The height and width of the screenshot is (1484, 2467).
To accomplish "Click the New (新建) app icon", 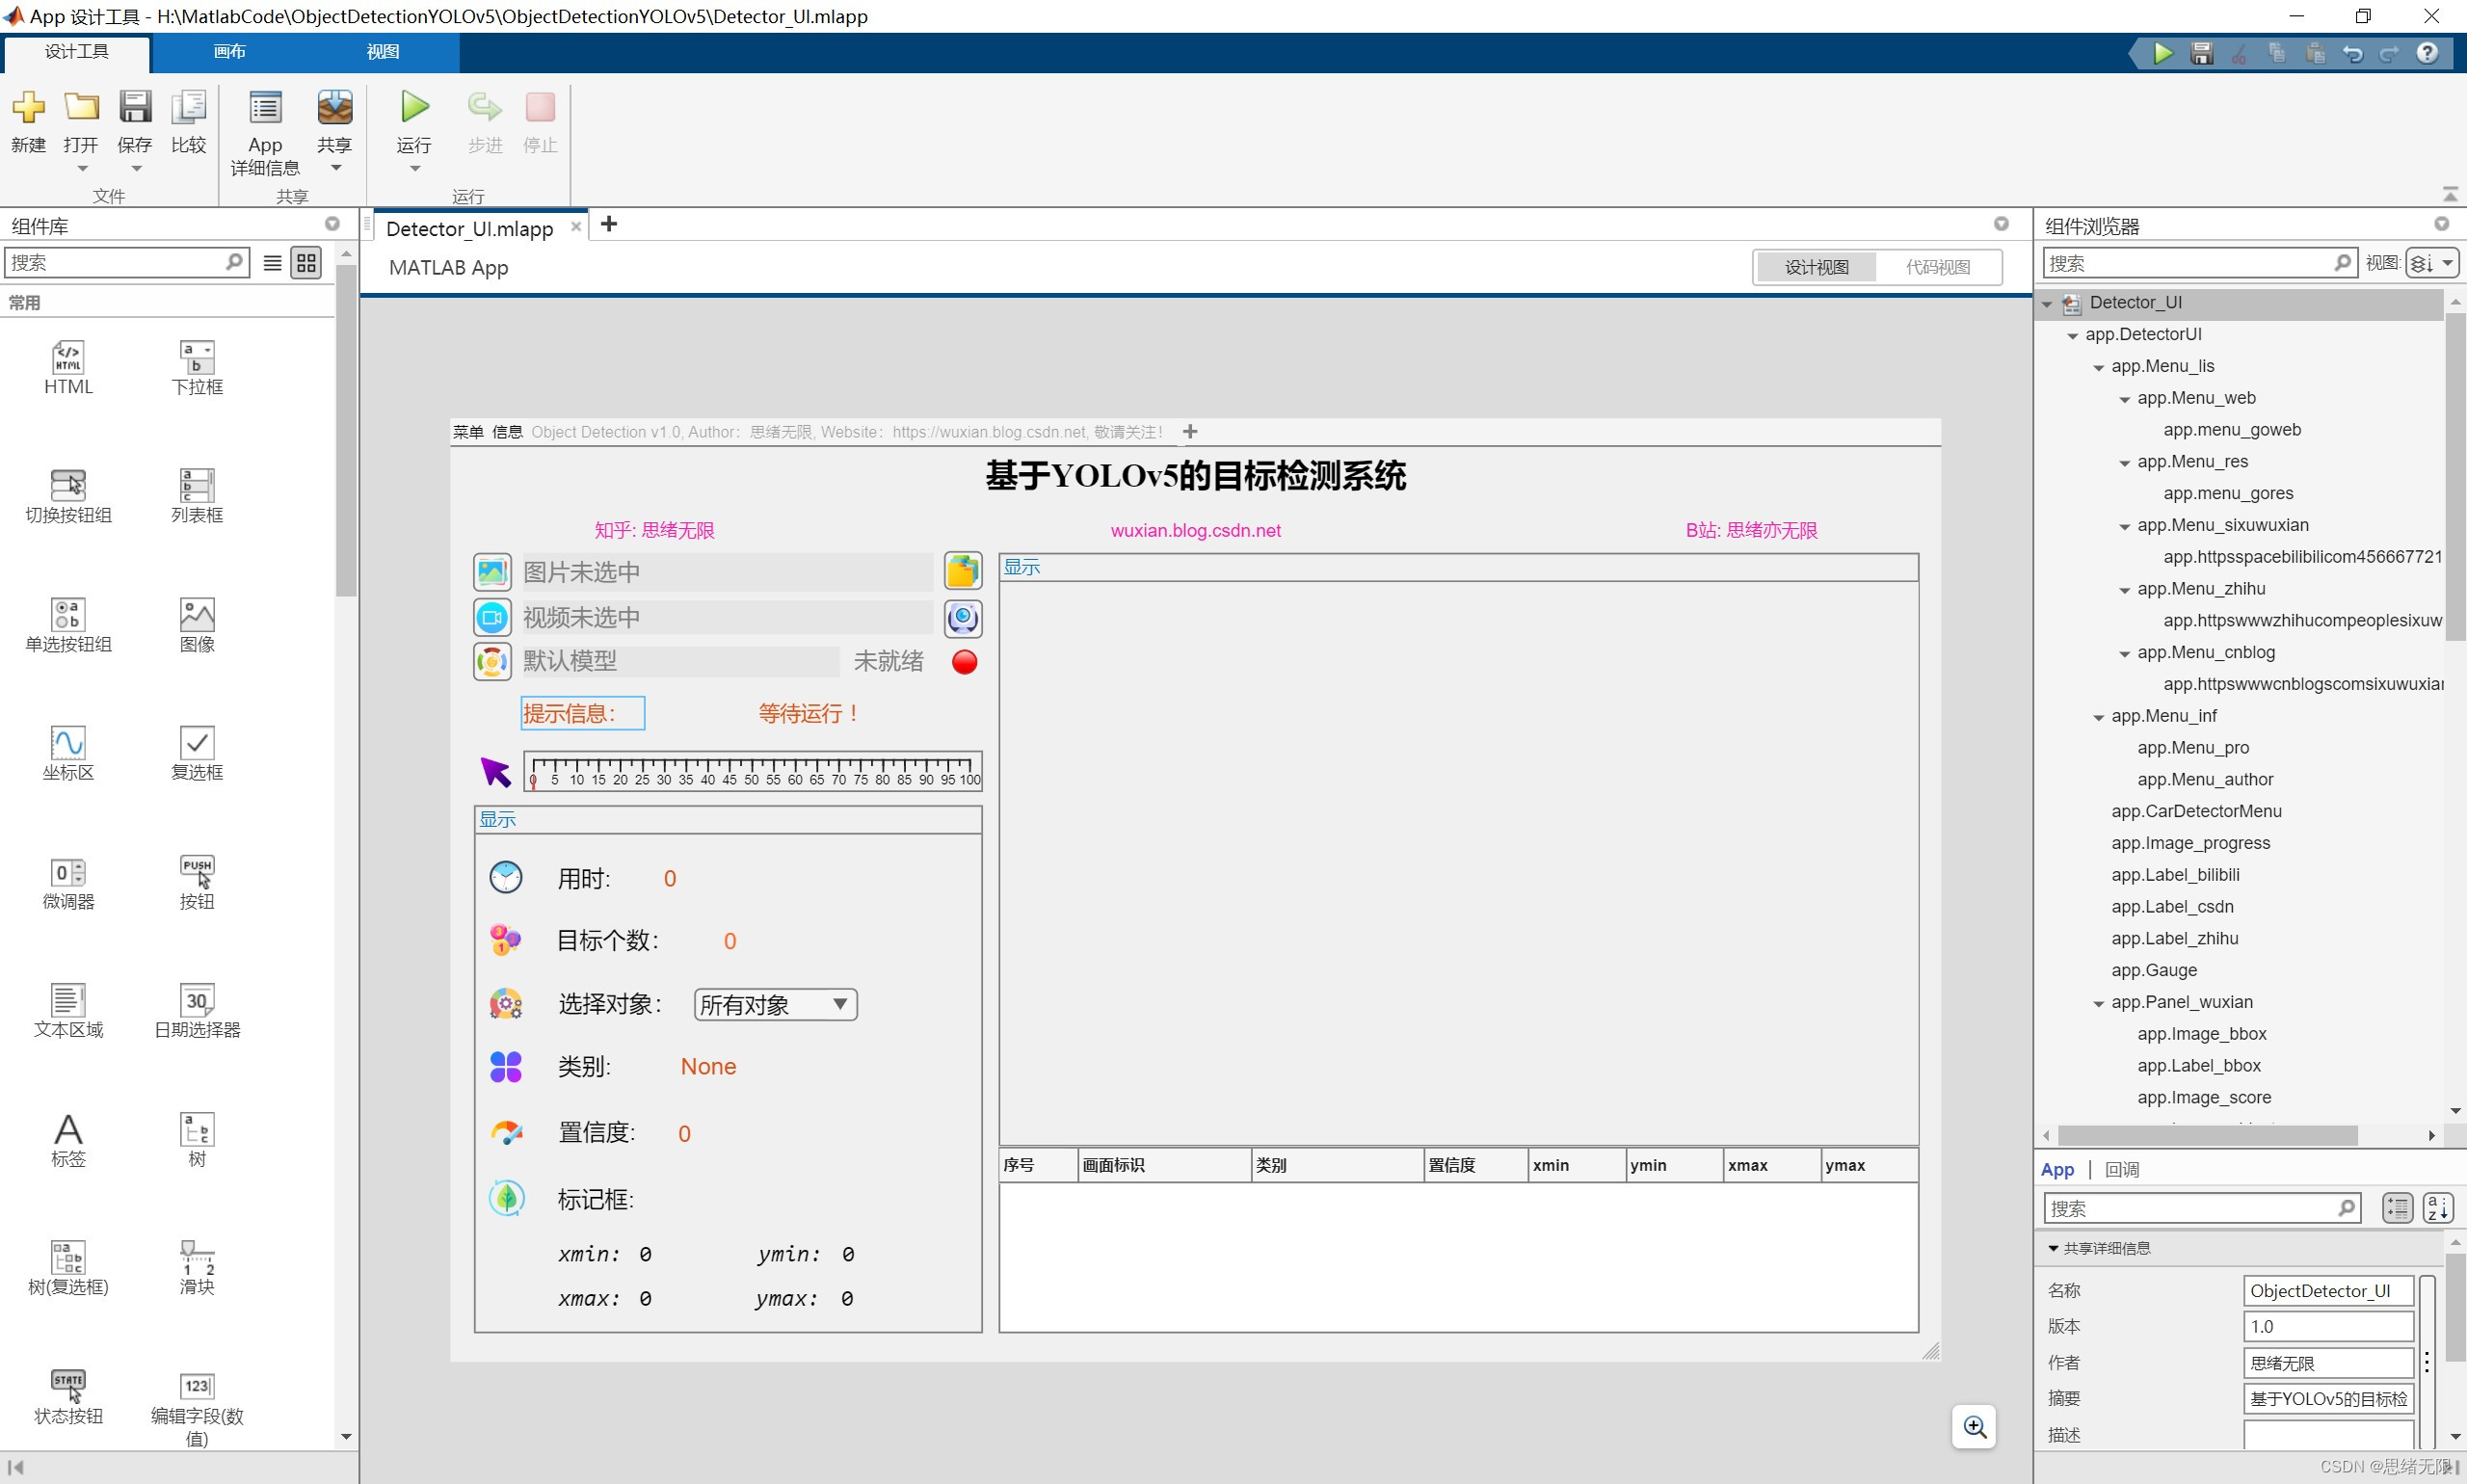I will [28, 107].
